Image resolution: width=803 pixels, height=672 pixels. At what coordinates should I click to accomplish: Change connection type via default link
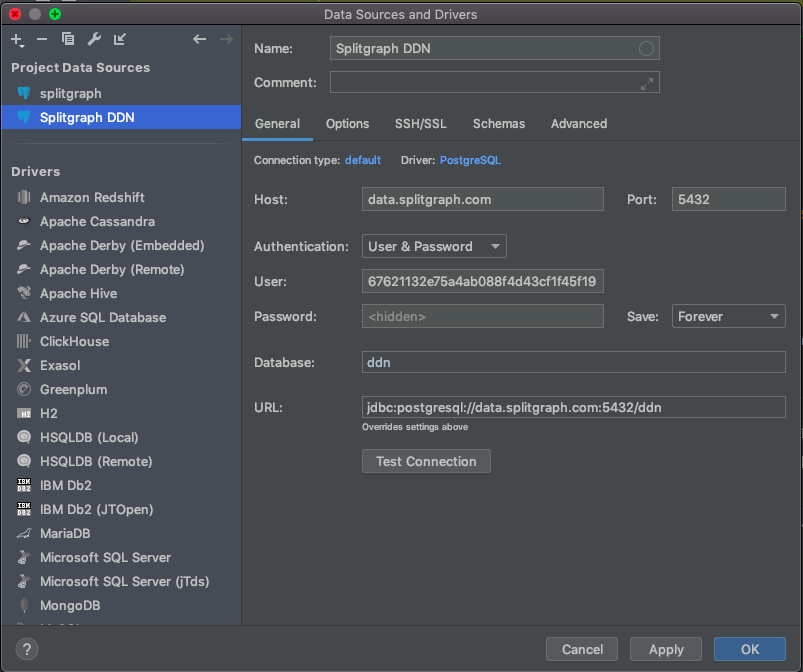pos(363,160)
